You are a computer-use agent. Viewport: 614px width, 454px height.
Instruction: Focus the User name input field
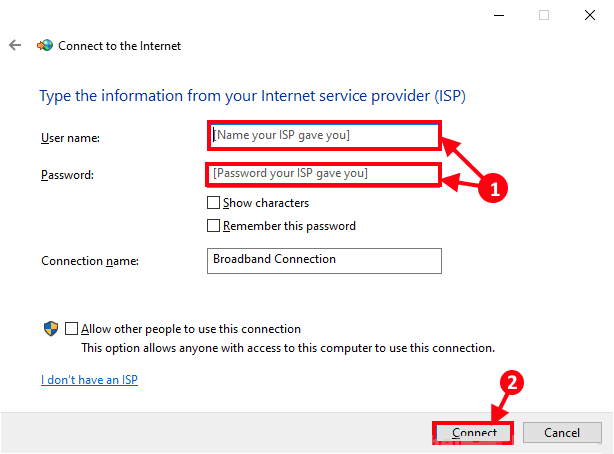(324, 135)
